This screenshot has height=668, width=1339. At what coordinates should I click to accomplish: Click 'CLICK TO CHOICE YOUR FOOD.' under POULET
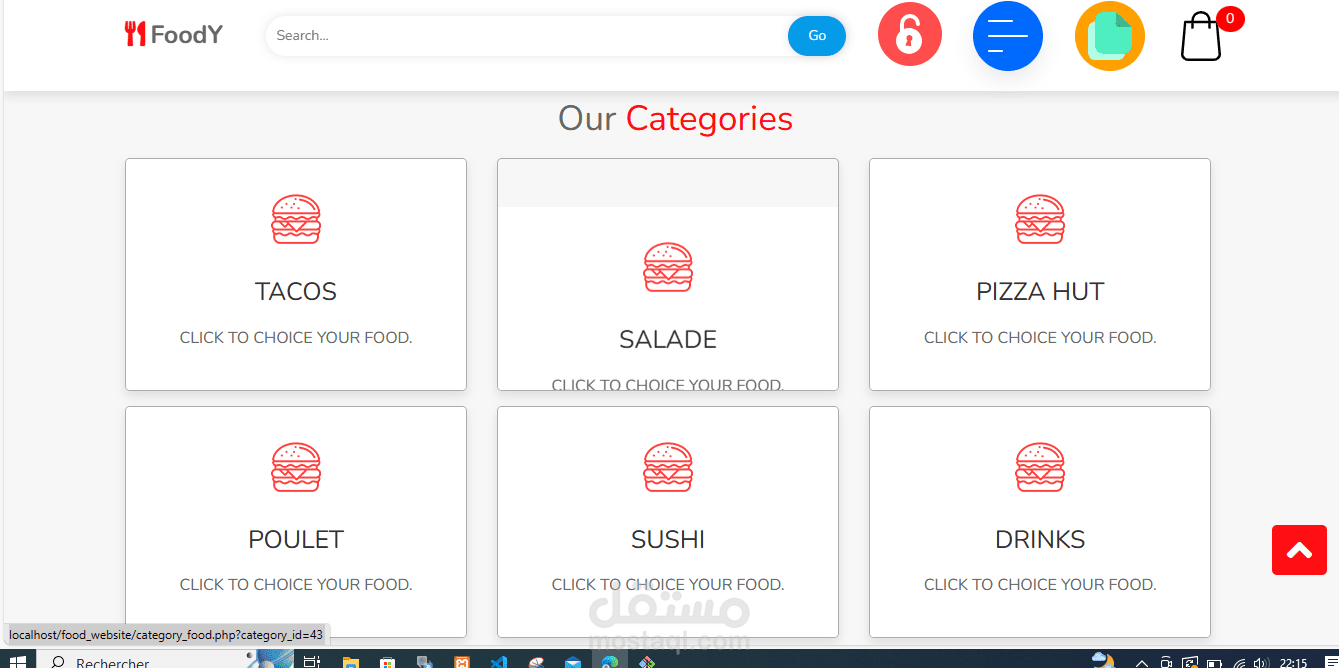[x=296, y=585]
